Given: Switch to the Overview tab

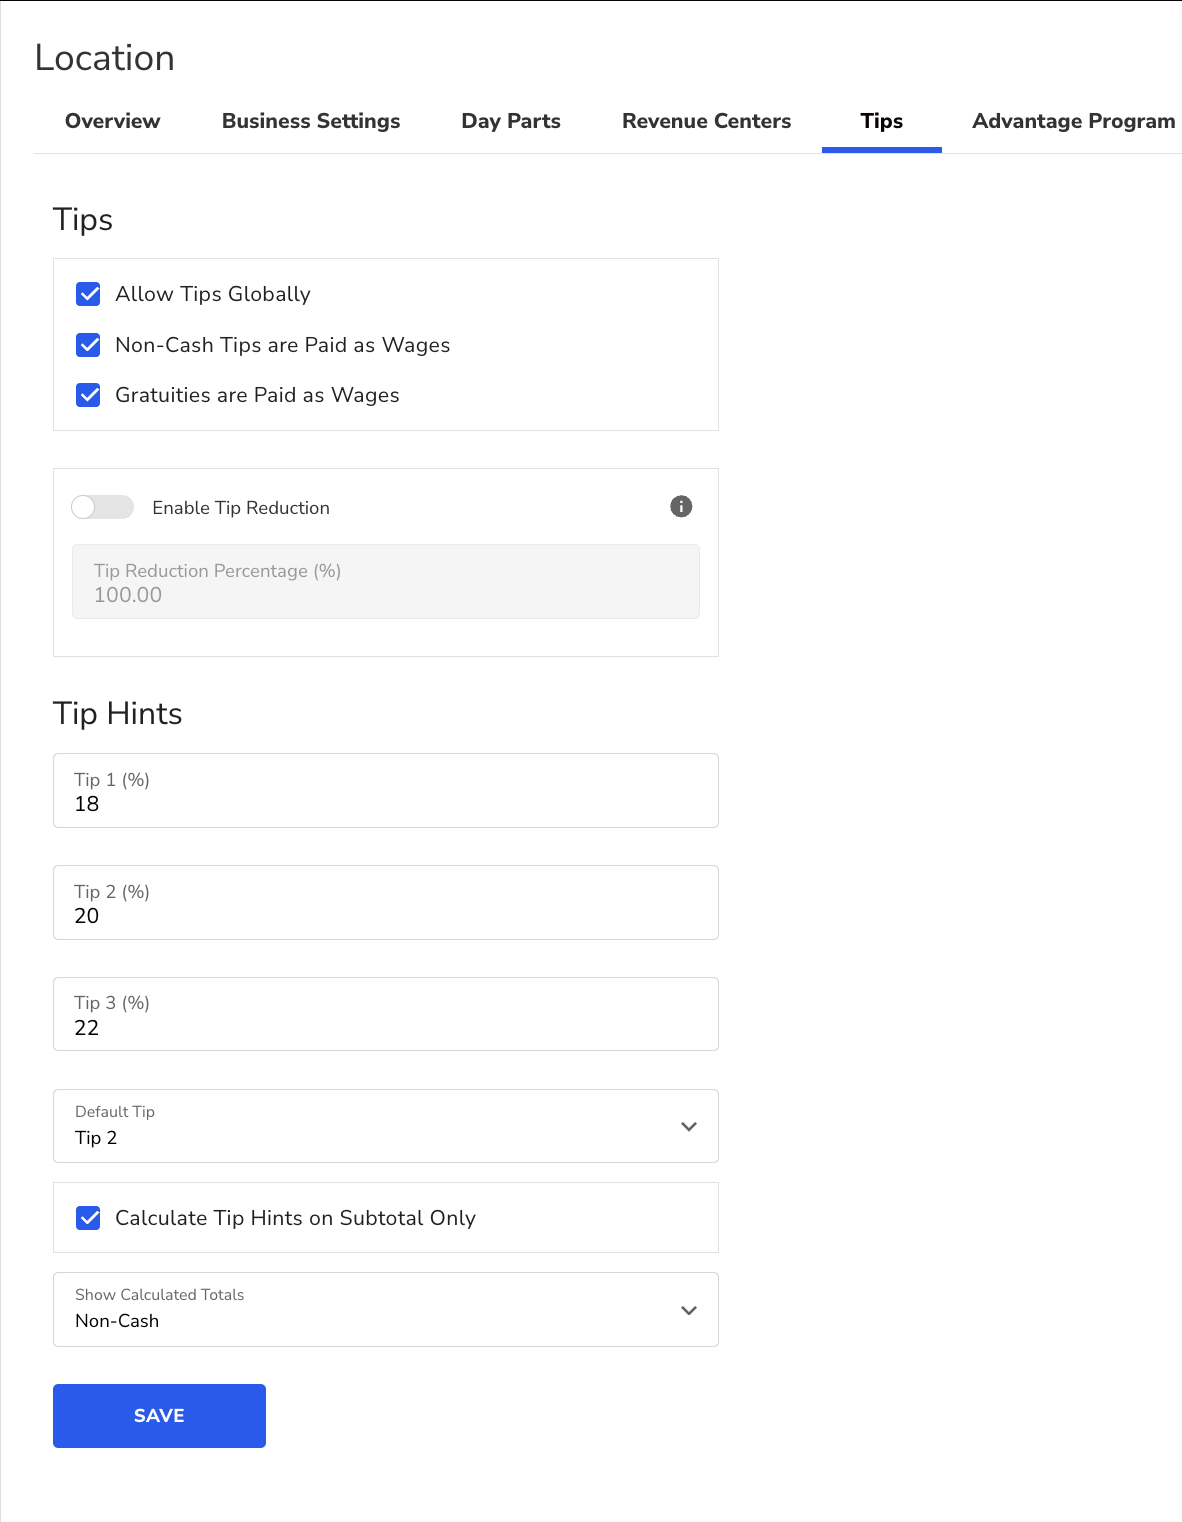Looking at the screenshot, I should [112, 121].
